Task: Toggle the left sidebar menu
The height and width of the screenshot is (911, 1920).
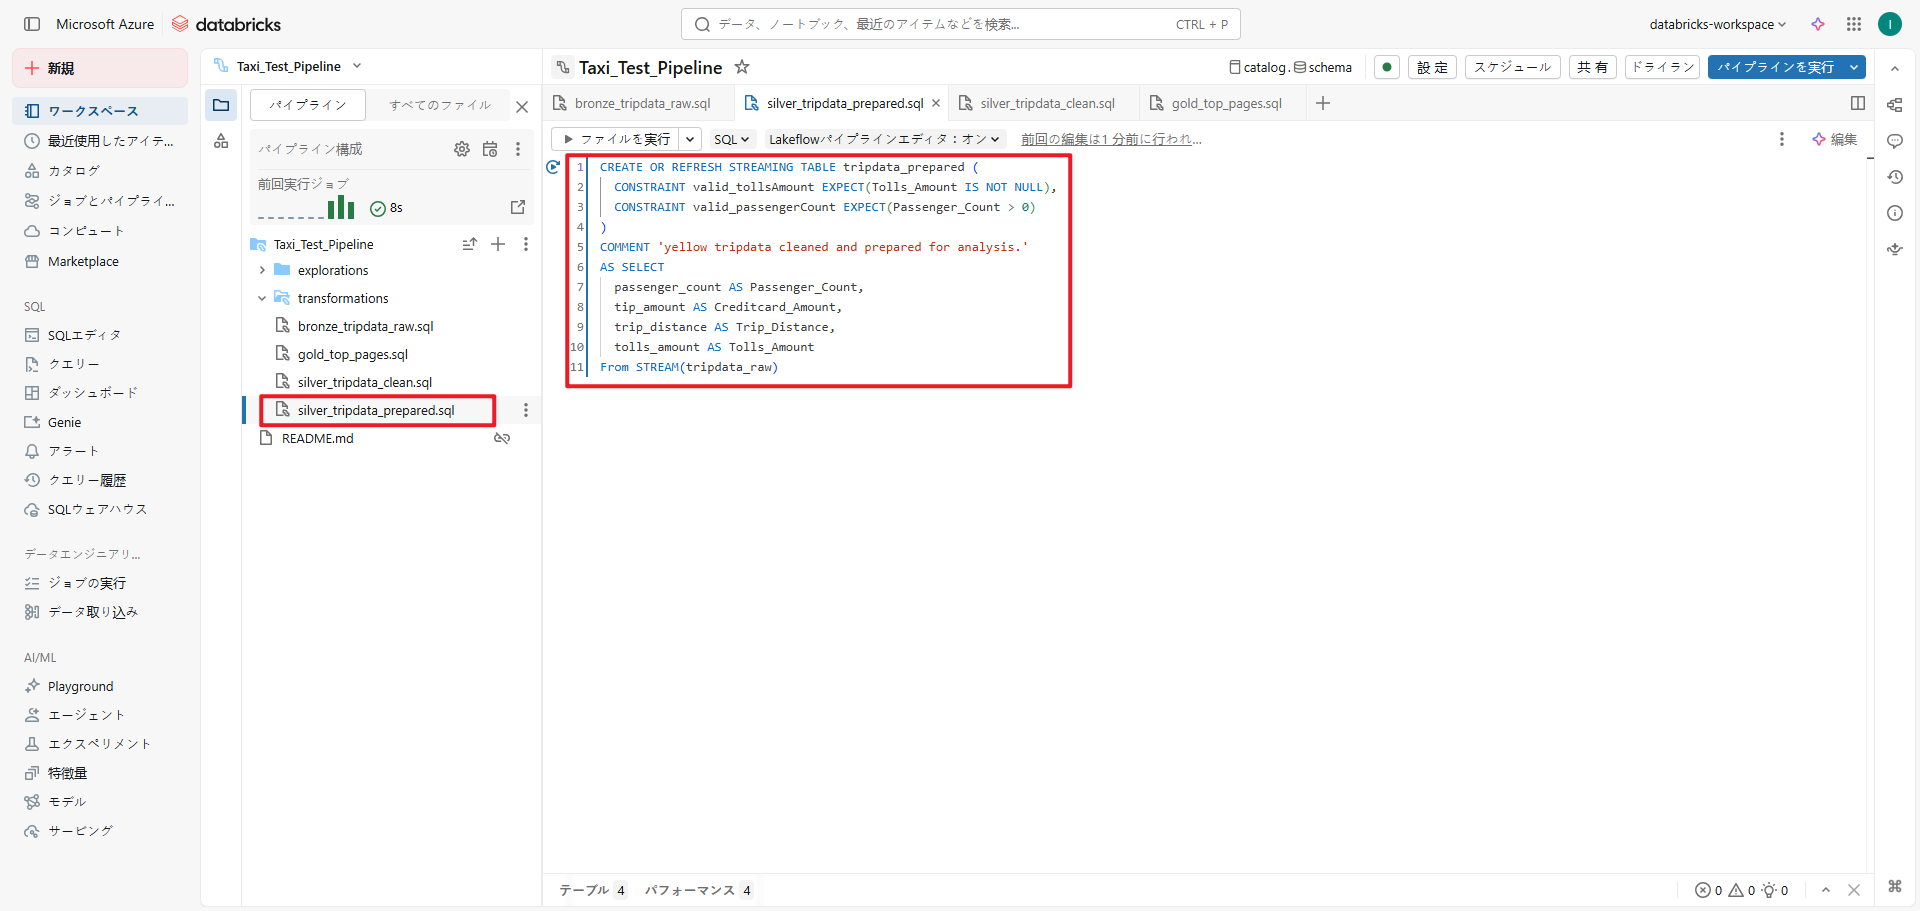Action: pyautogui.click(x=32, y=24)
